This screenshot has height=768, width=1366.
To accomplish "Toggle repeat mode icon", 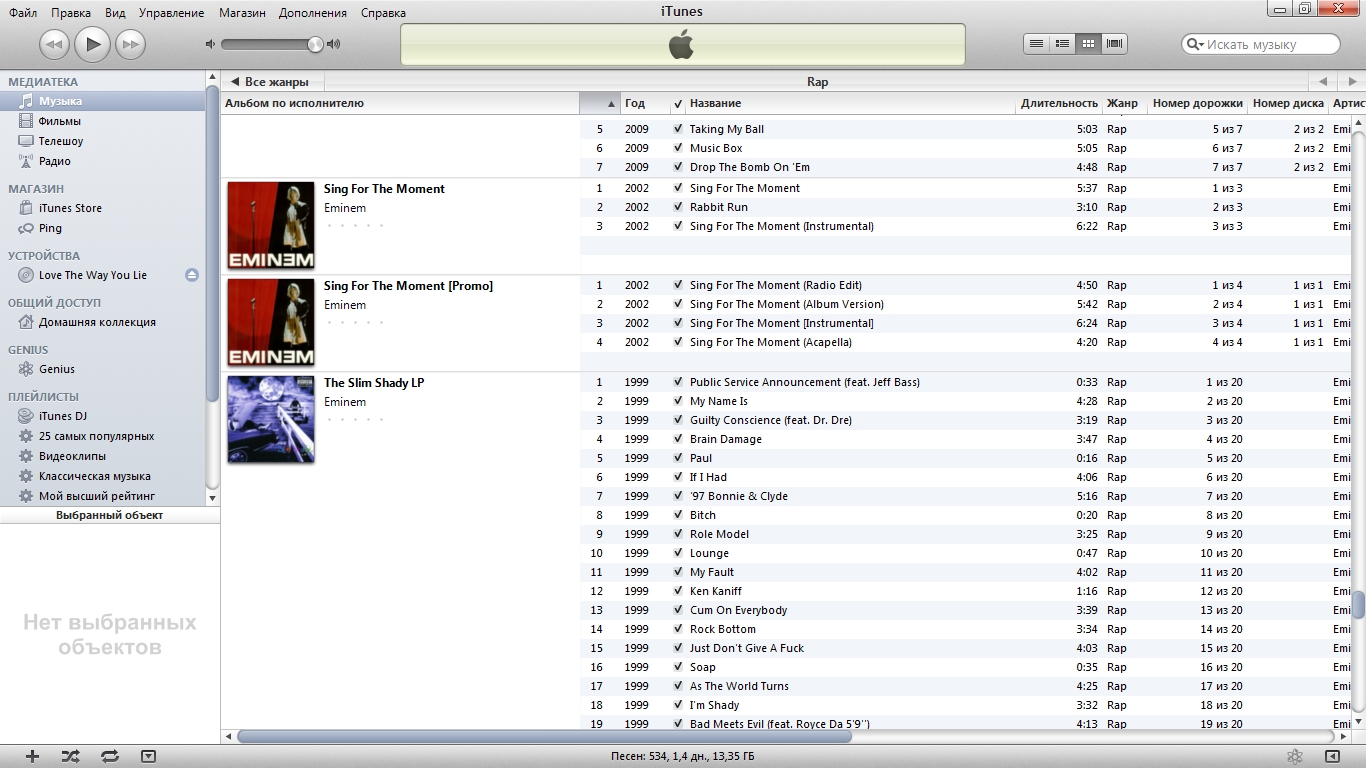I will click(x=110, y=757).
